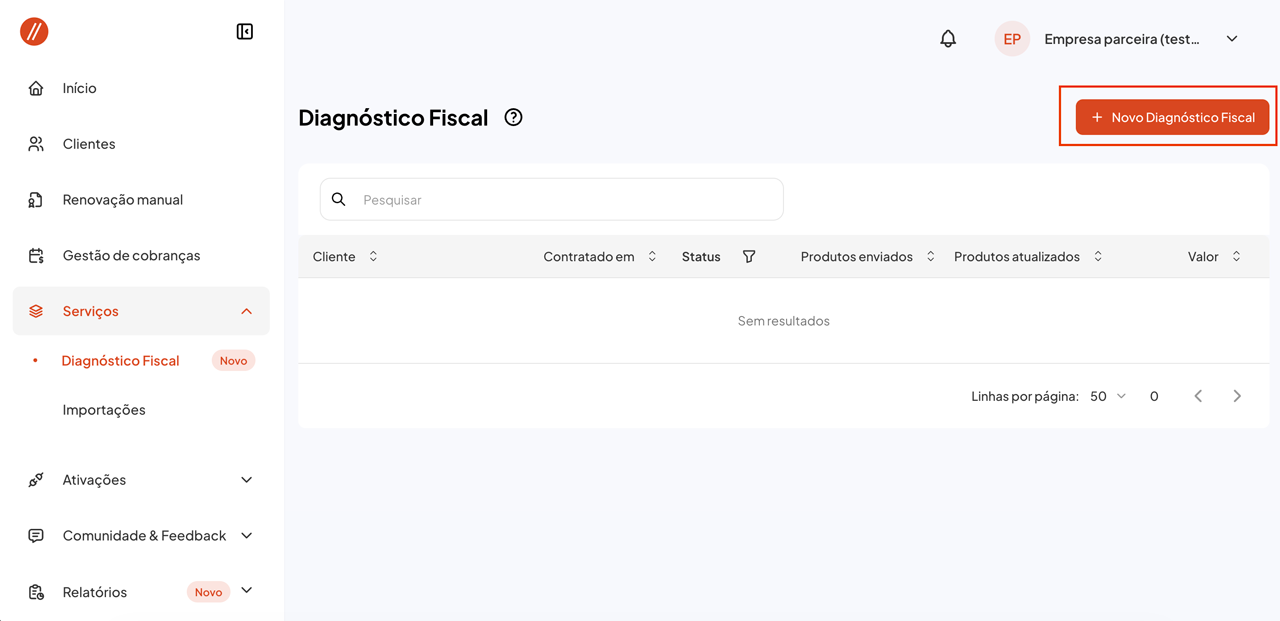Open the help icon beside Diagnóstico Fiscal

pos(513,117)
